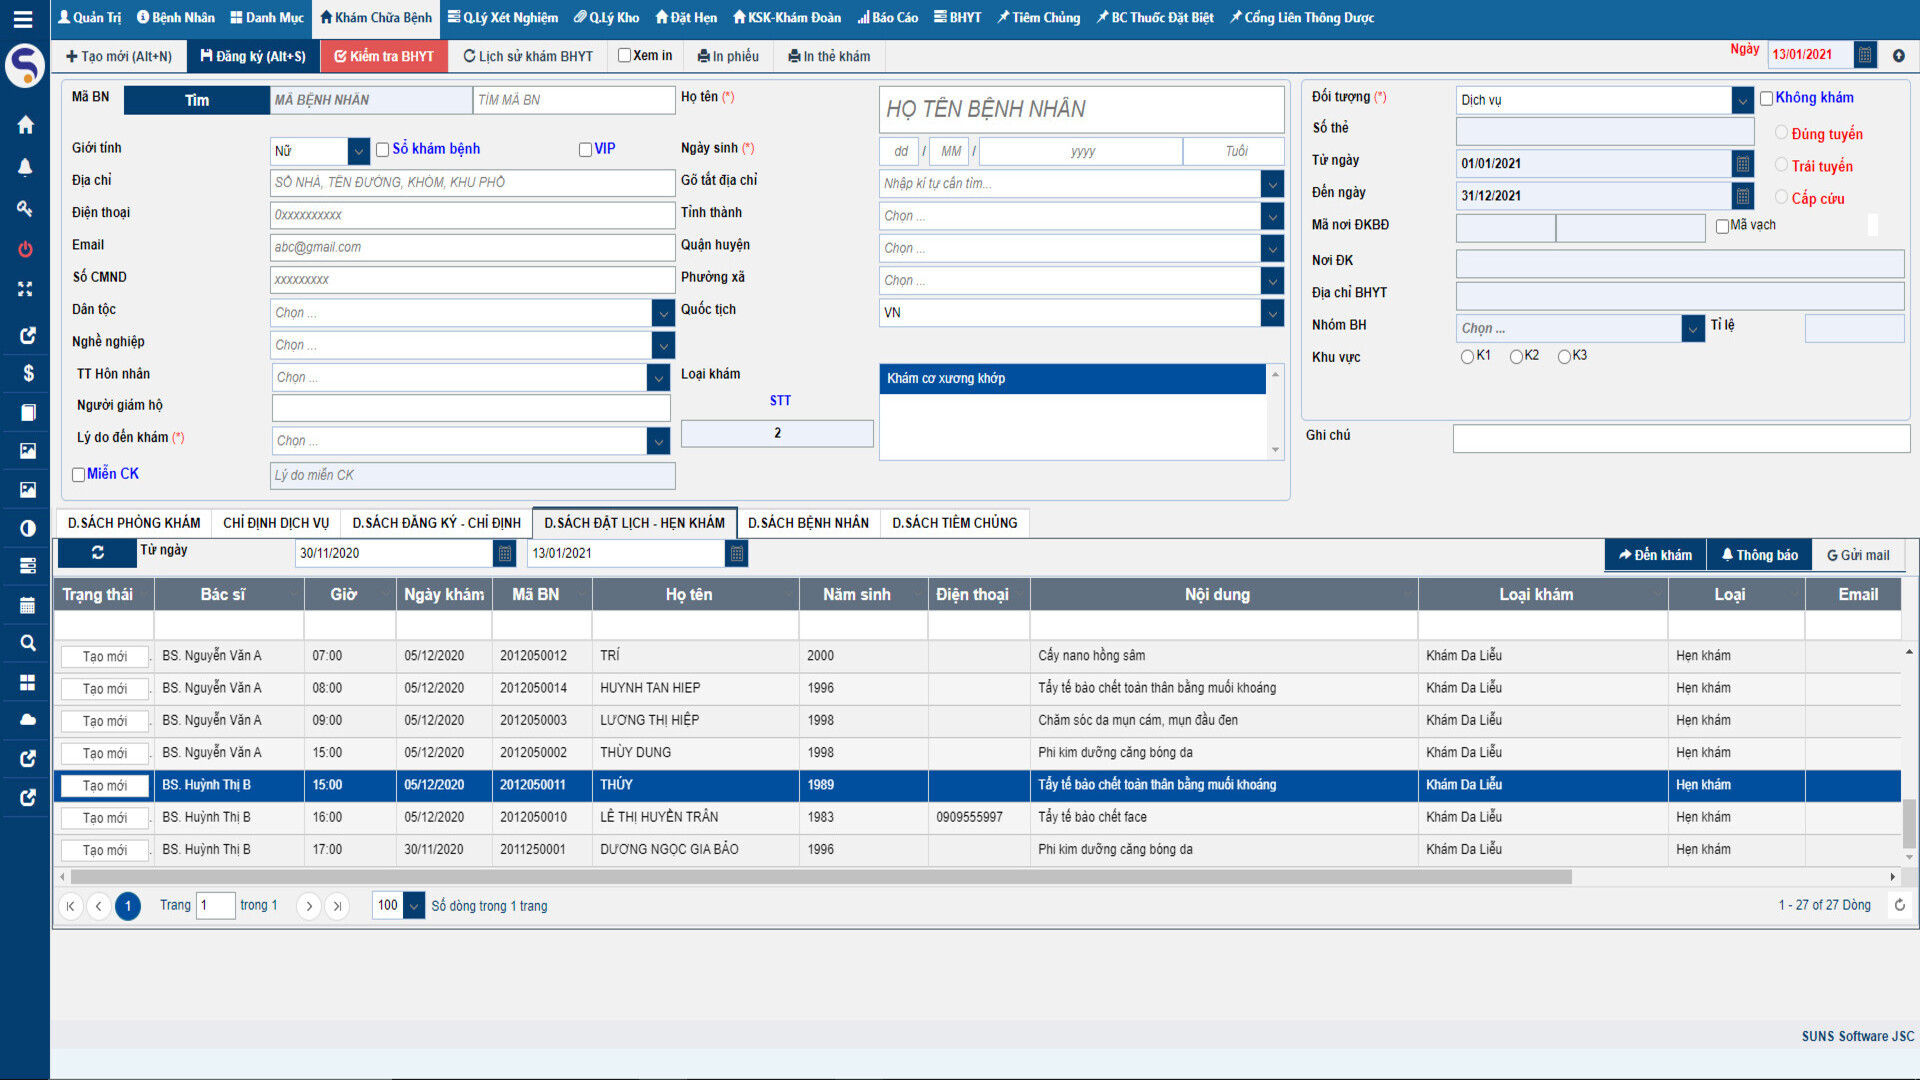Screen dimensions: 1920x1080
Task: Open the Đối tượng dropdown arrow
Action: (1742, 100)
